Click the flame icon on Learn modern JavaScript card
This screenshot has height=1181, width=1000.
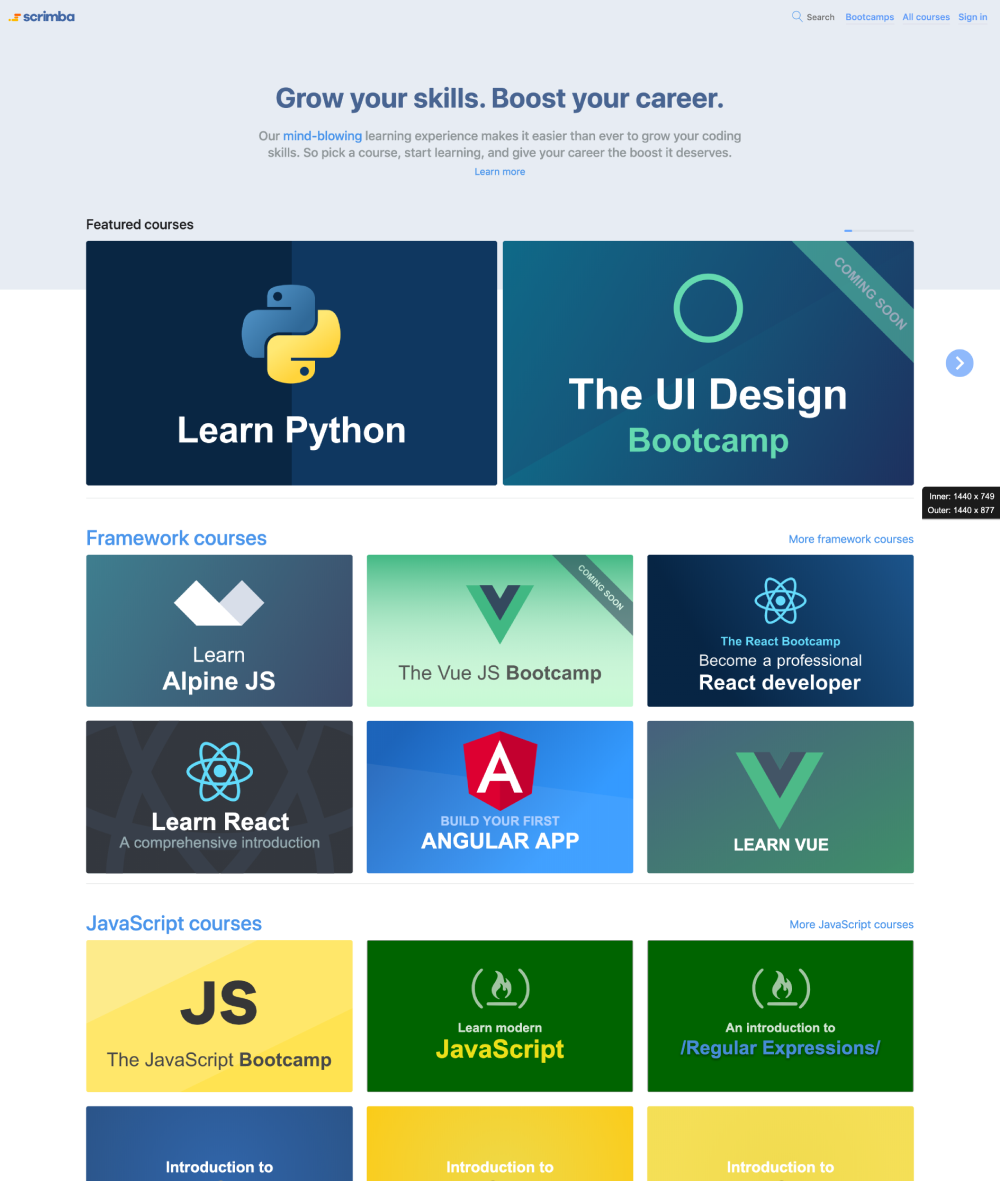[499, 987]
